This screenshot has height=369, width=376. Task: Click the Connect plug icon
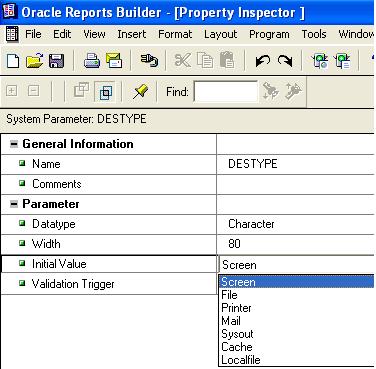click(149, 60)
